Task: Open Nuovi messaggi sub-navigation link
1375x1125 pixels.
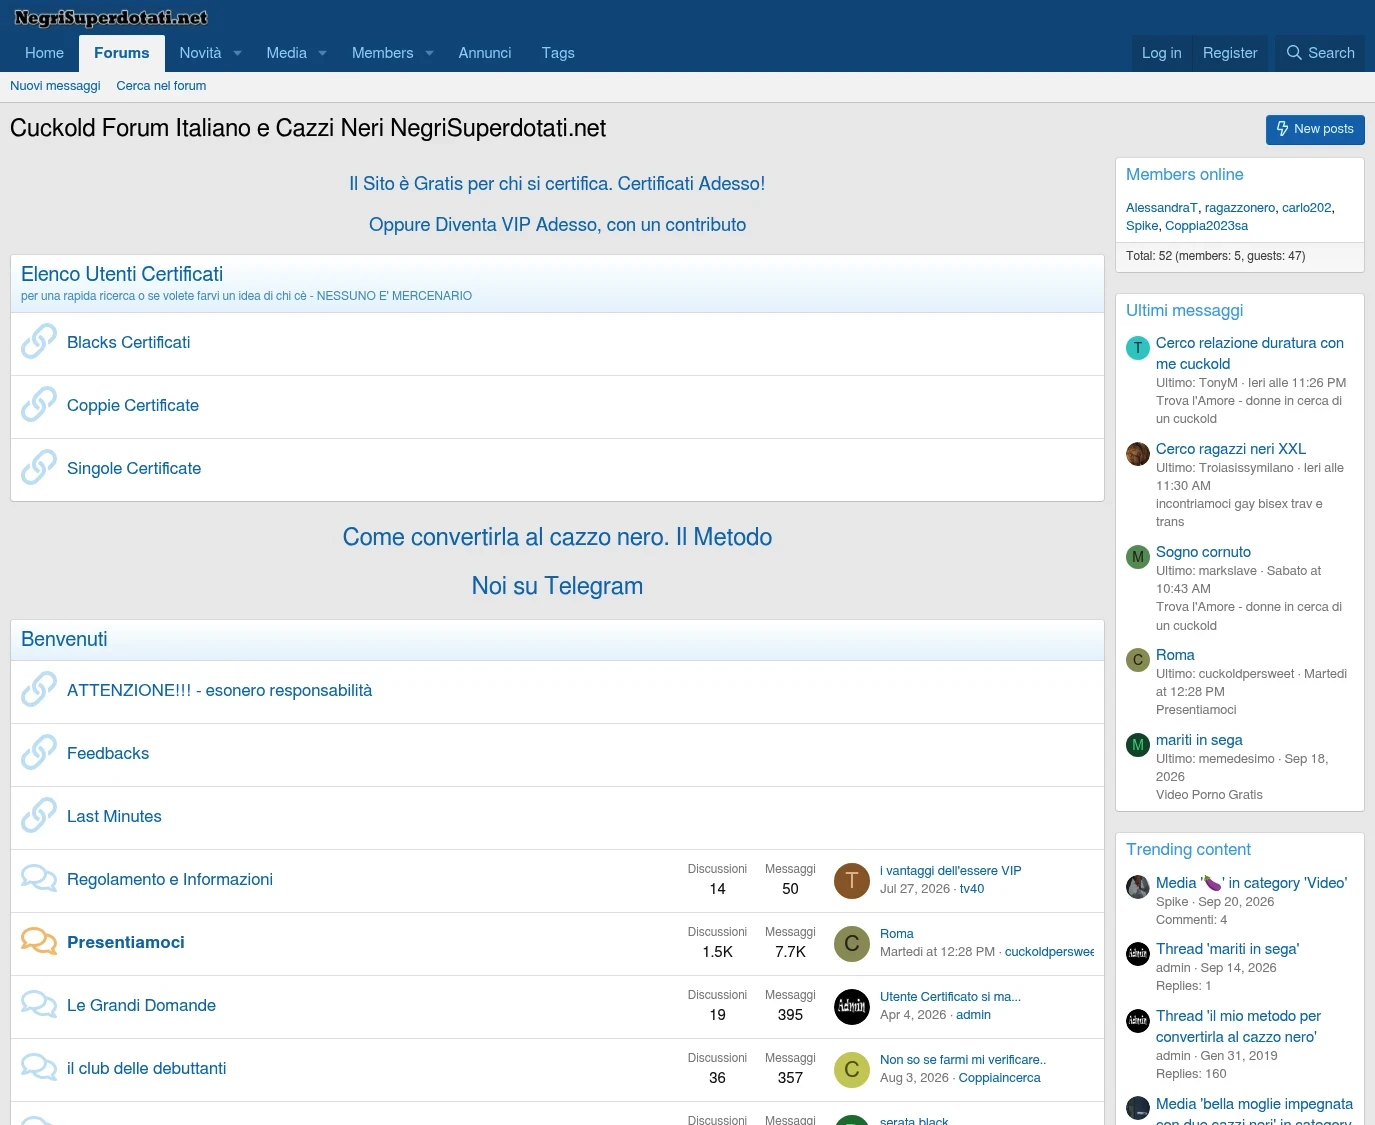Action: click(55, 86)
